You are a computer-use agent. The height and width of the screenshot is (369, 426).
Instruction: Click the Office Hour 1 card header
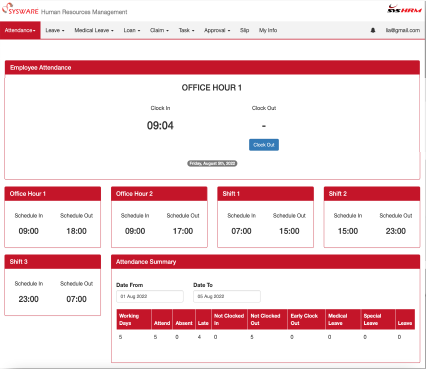pos(52,194)
